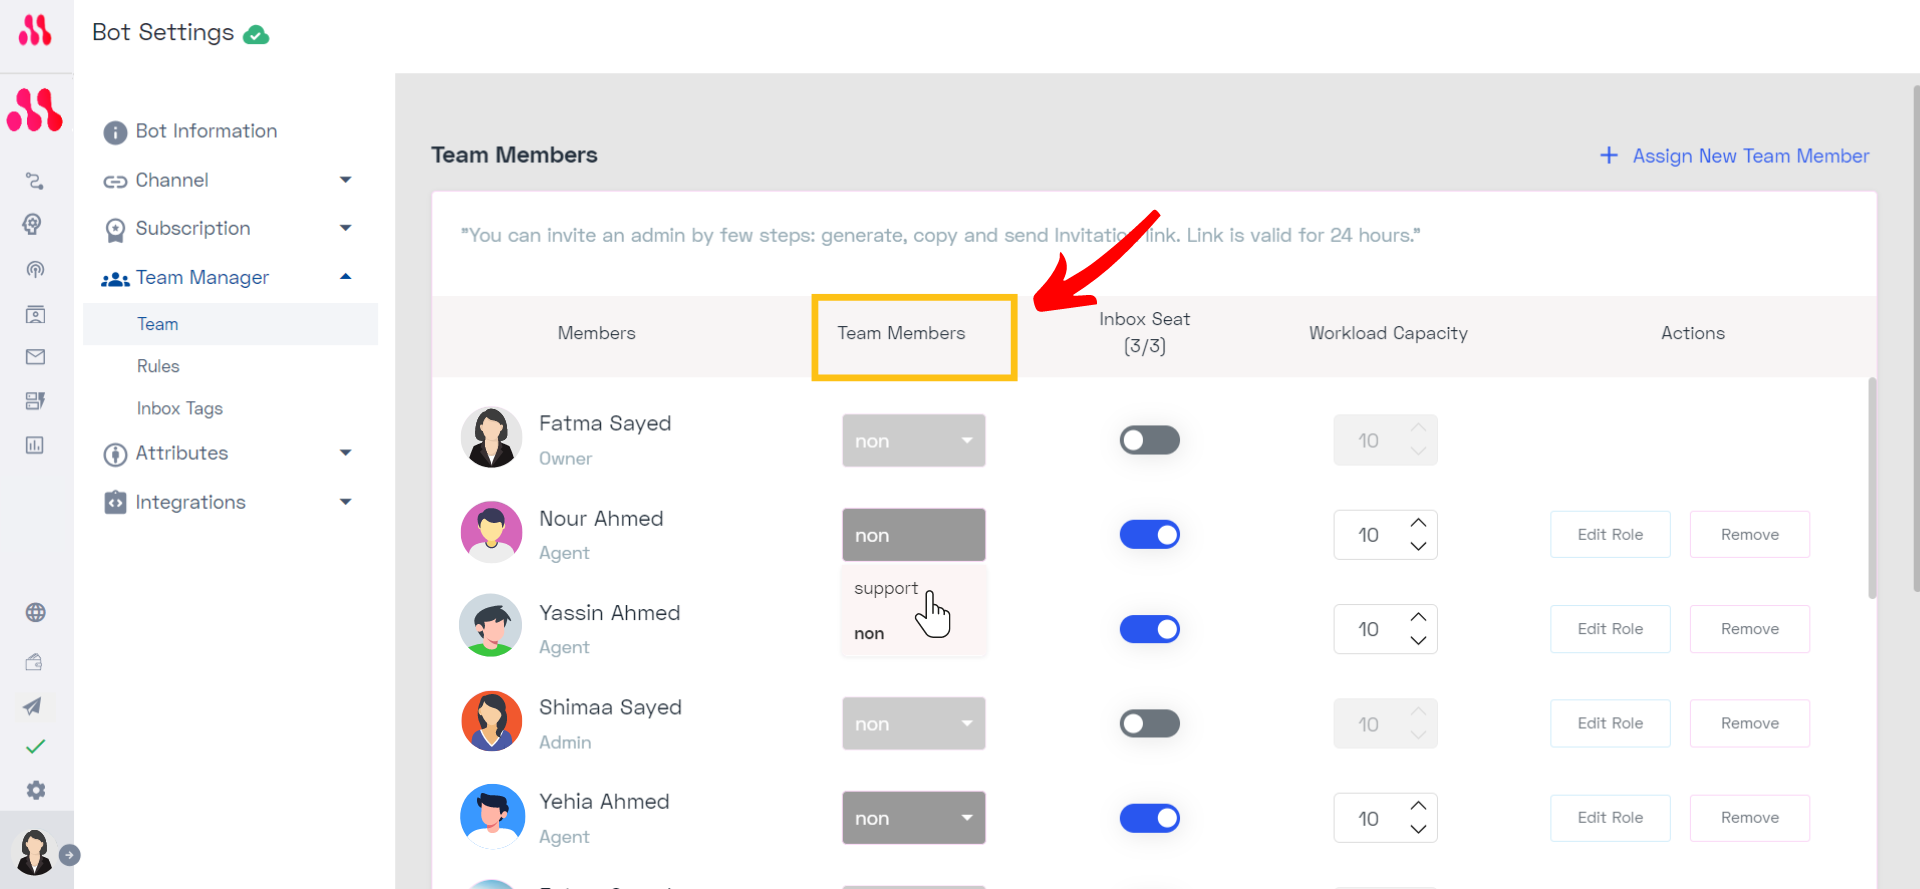The image size is (1920, 889).
Task: Open team dropdown for Yehia Ahmed
Action: [x=914, y=818]
